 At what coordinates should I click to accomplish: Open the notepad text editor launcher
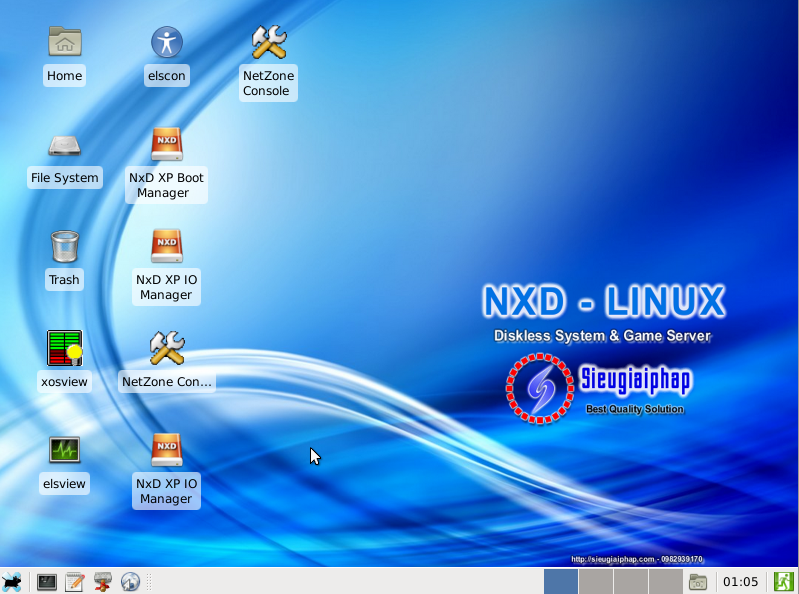tap(75, 582)
